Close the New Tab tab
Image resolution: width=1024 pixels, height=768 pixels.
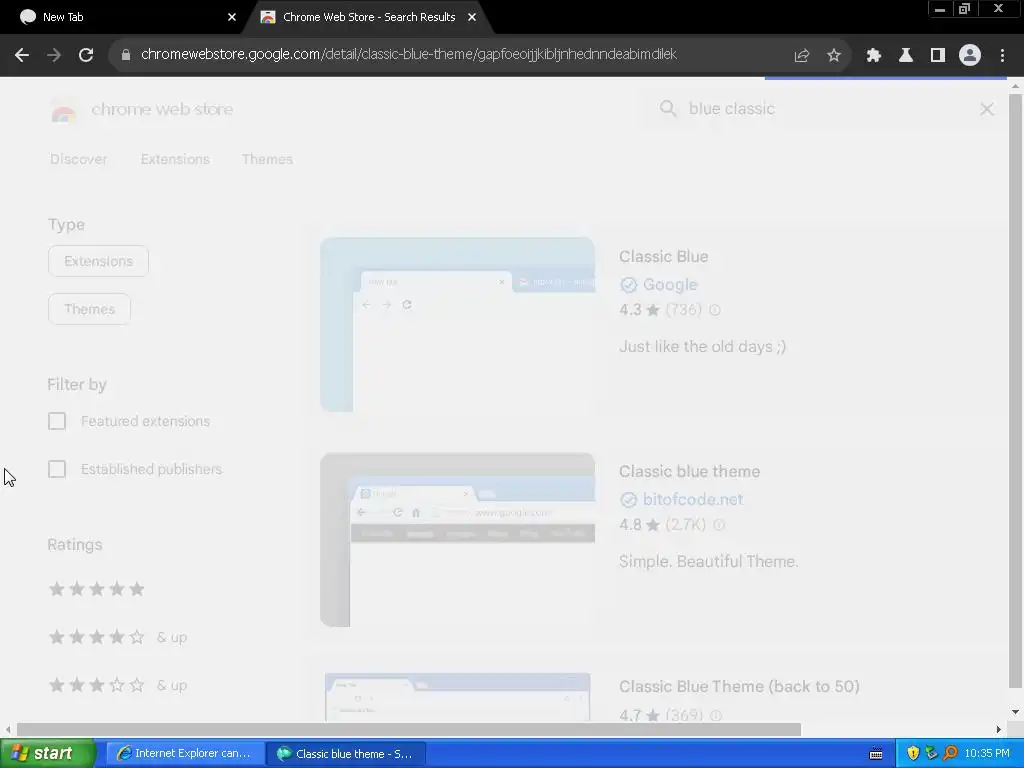click(x=232, y=18)
